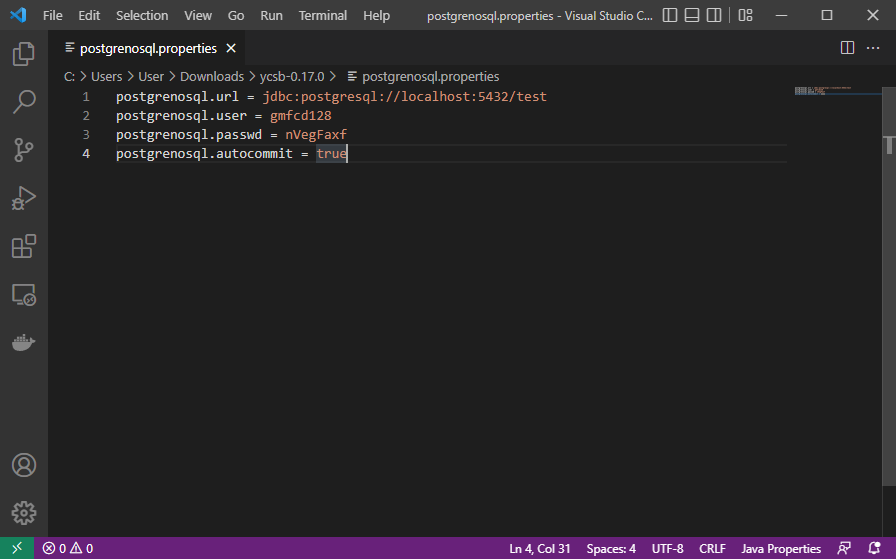Open notifications bell in status bar

point(874,548)
